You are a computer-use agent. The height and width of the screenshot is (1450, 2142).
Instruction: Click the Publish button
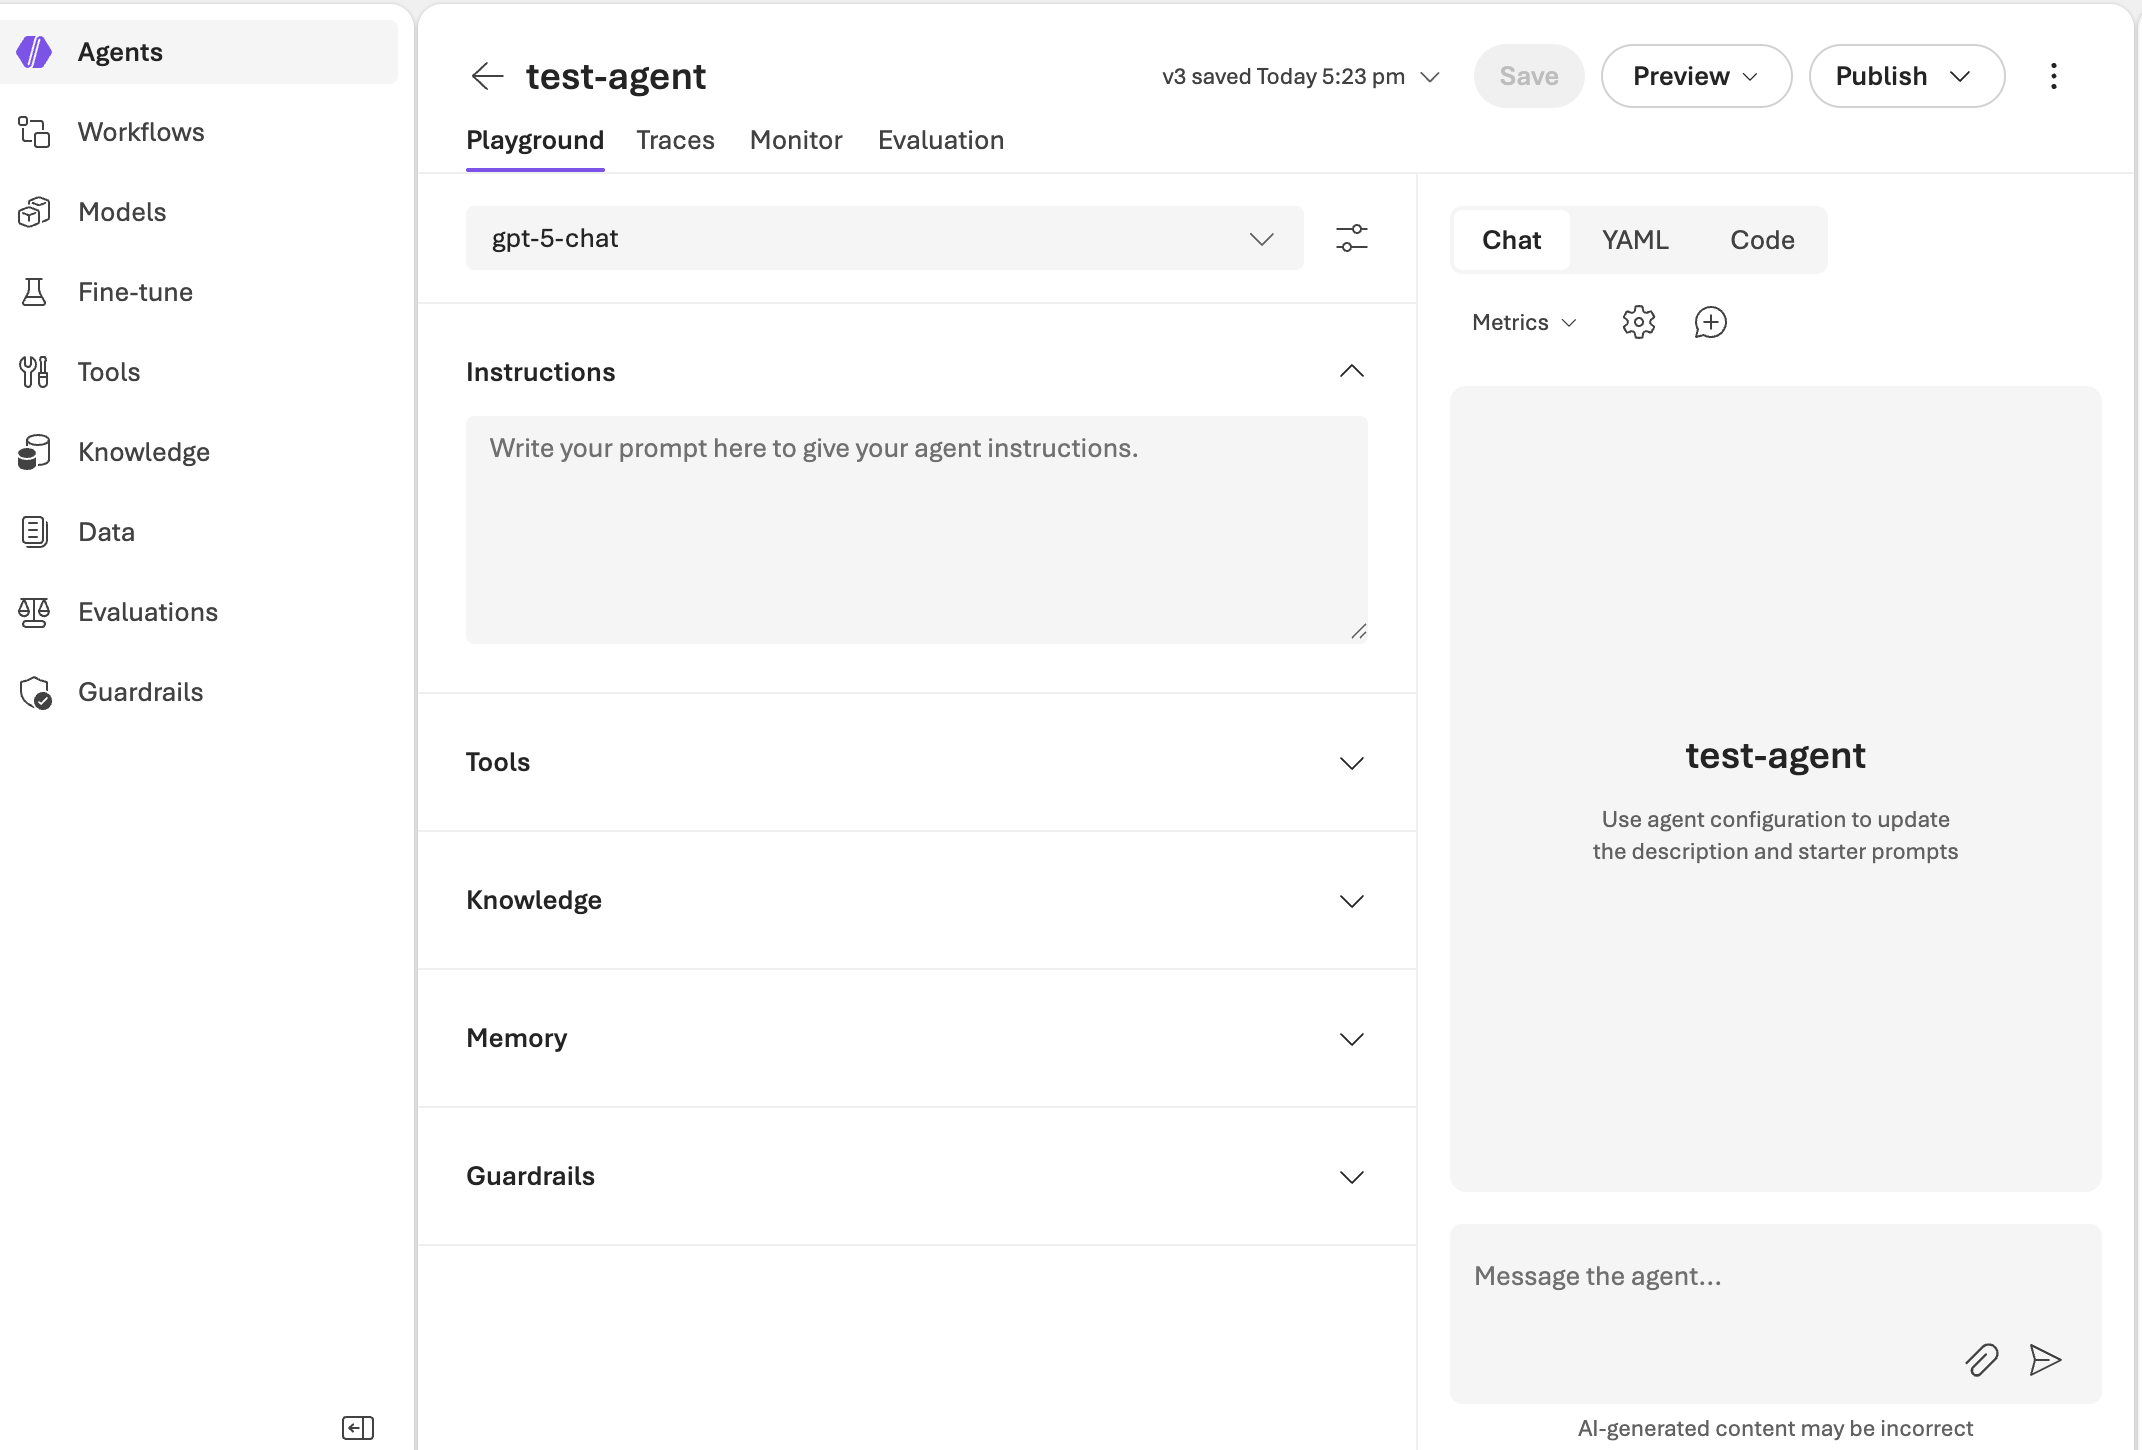1905,76
